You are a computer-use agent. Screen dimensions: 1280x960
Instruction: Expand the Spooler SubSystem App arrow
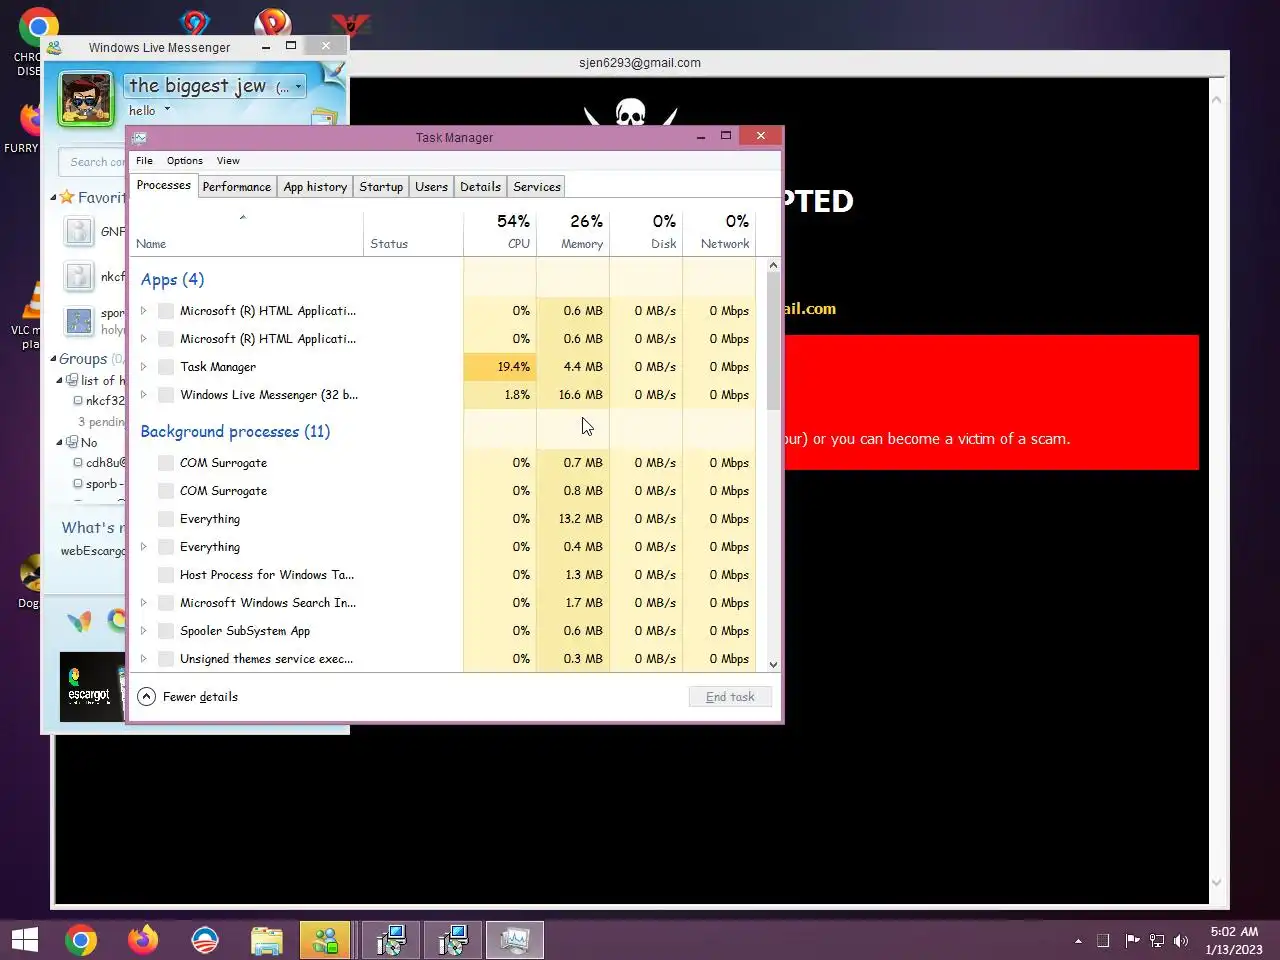(144, 631)
